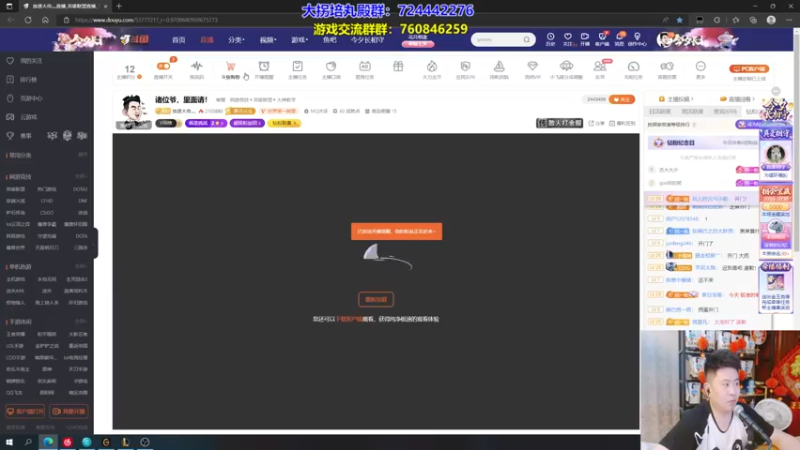The image size is (800, 450).
Task: Select the 今夕长相守 navigation tab
Action: pos(367,40)
